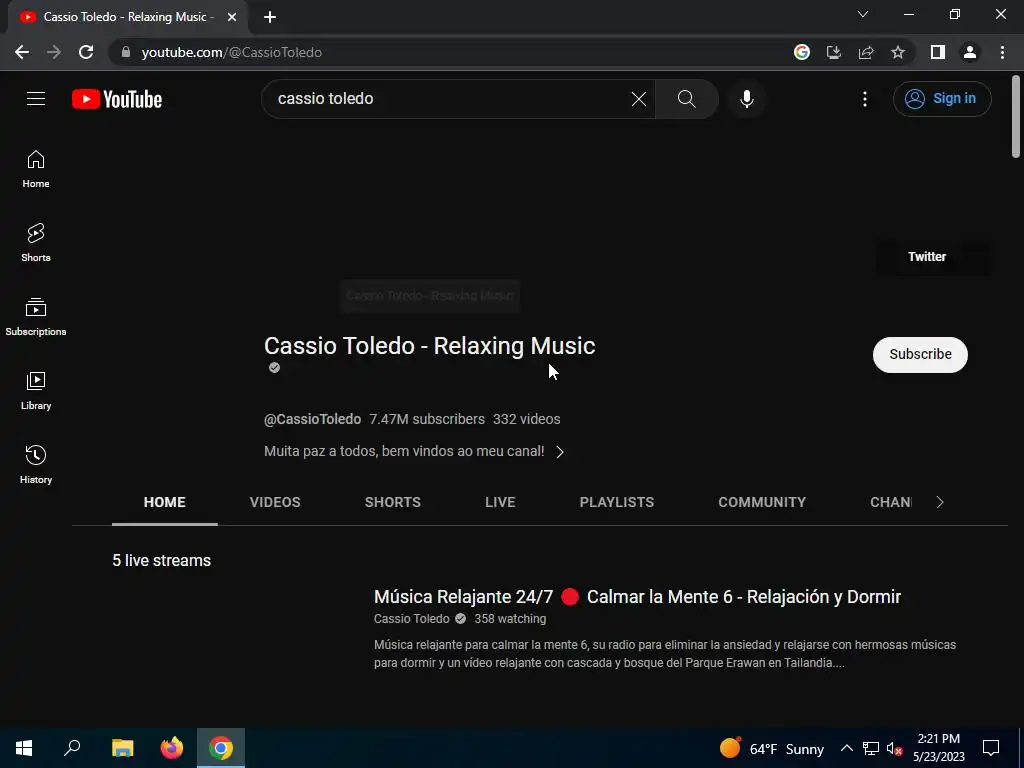Open the Windows Start menu
1024x768 pixels.
tap(24, 748)
